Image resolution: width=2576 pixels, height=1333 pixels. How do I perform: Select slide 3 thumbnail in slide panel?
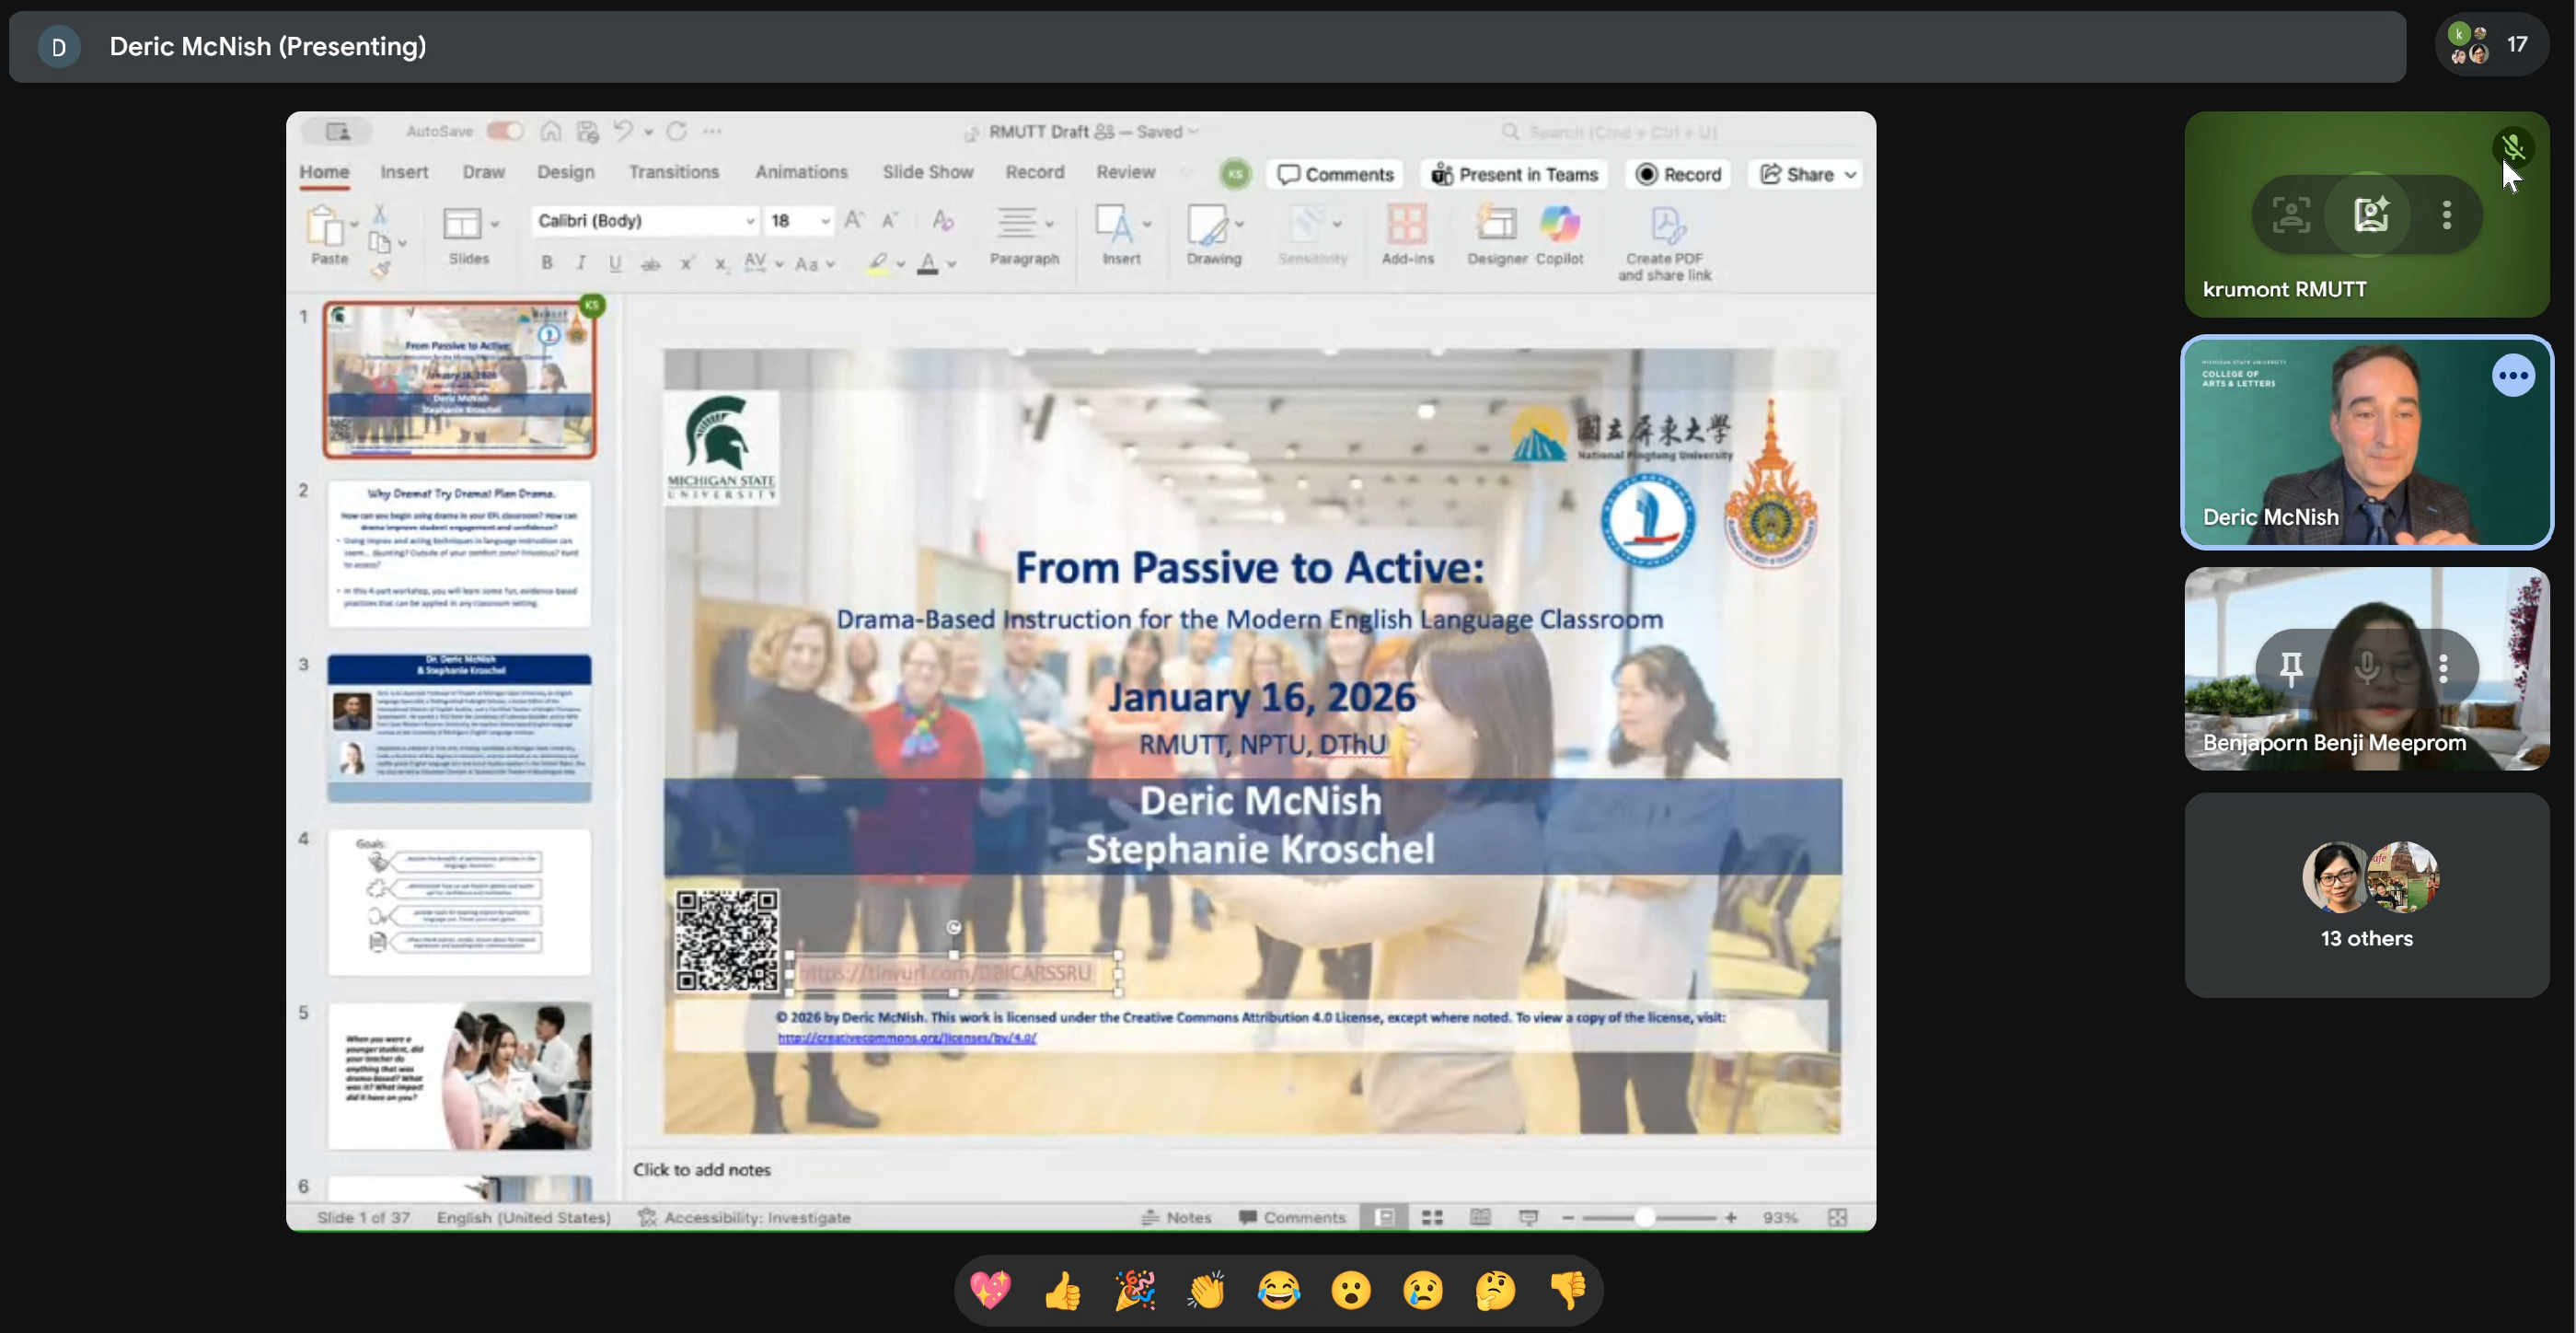[459, 726]
